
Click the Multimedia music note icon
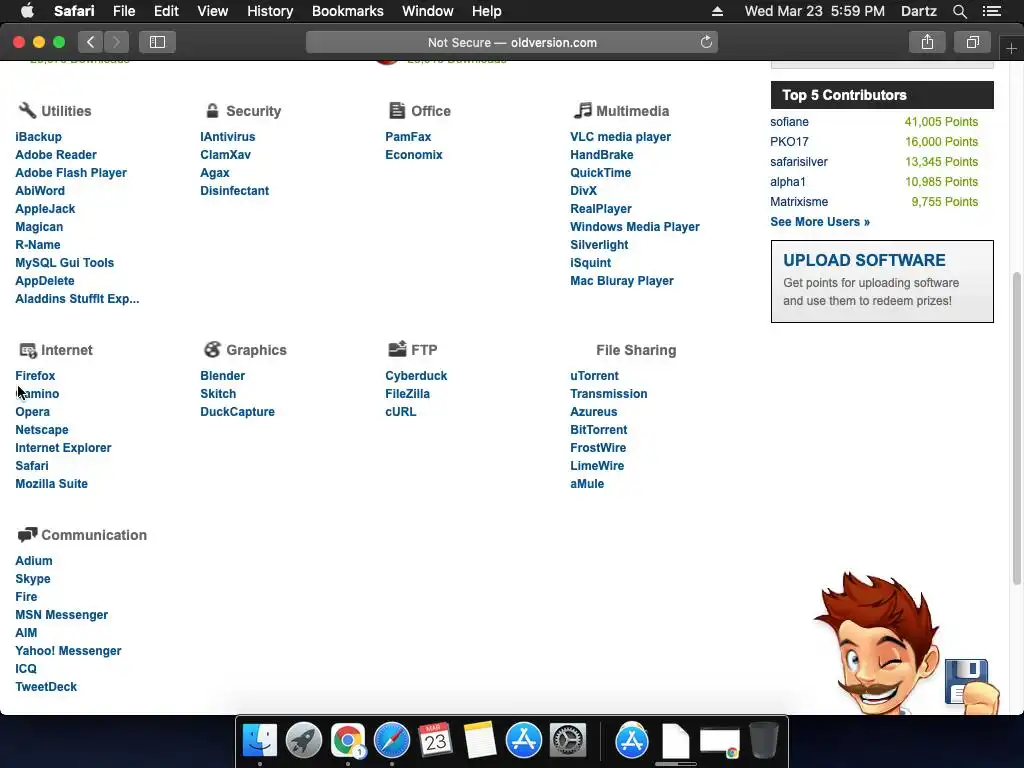(582, 110)
